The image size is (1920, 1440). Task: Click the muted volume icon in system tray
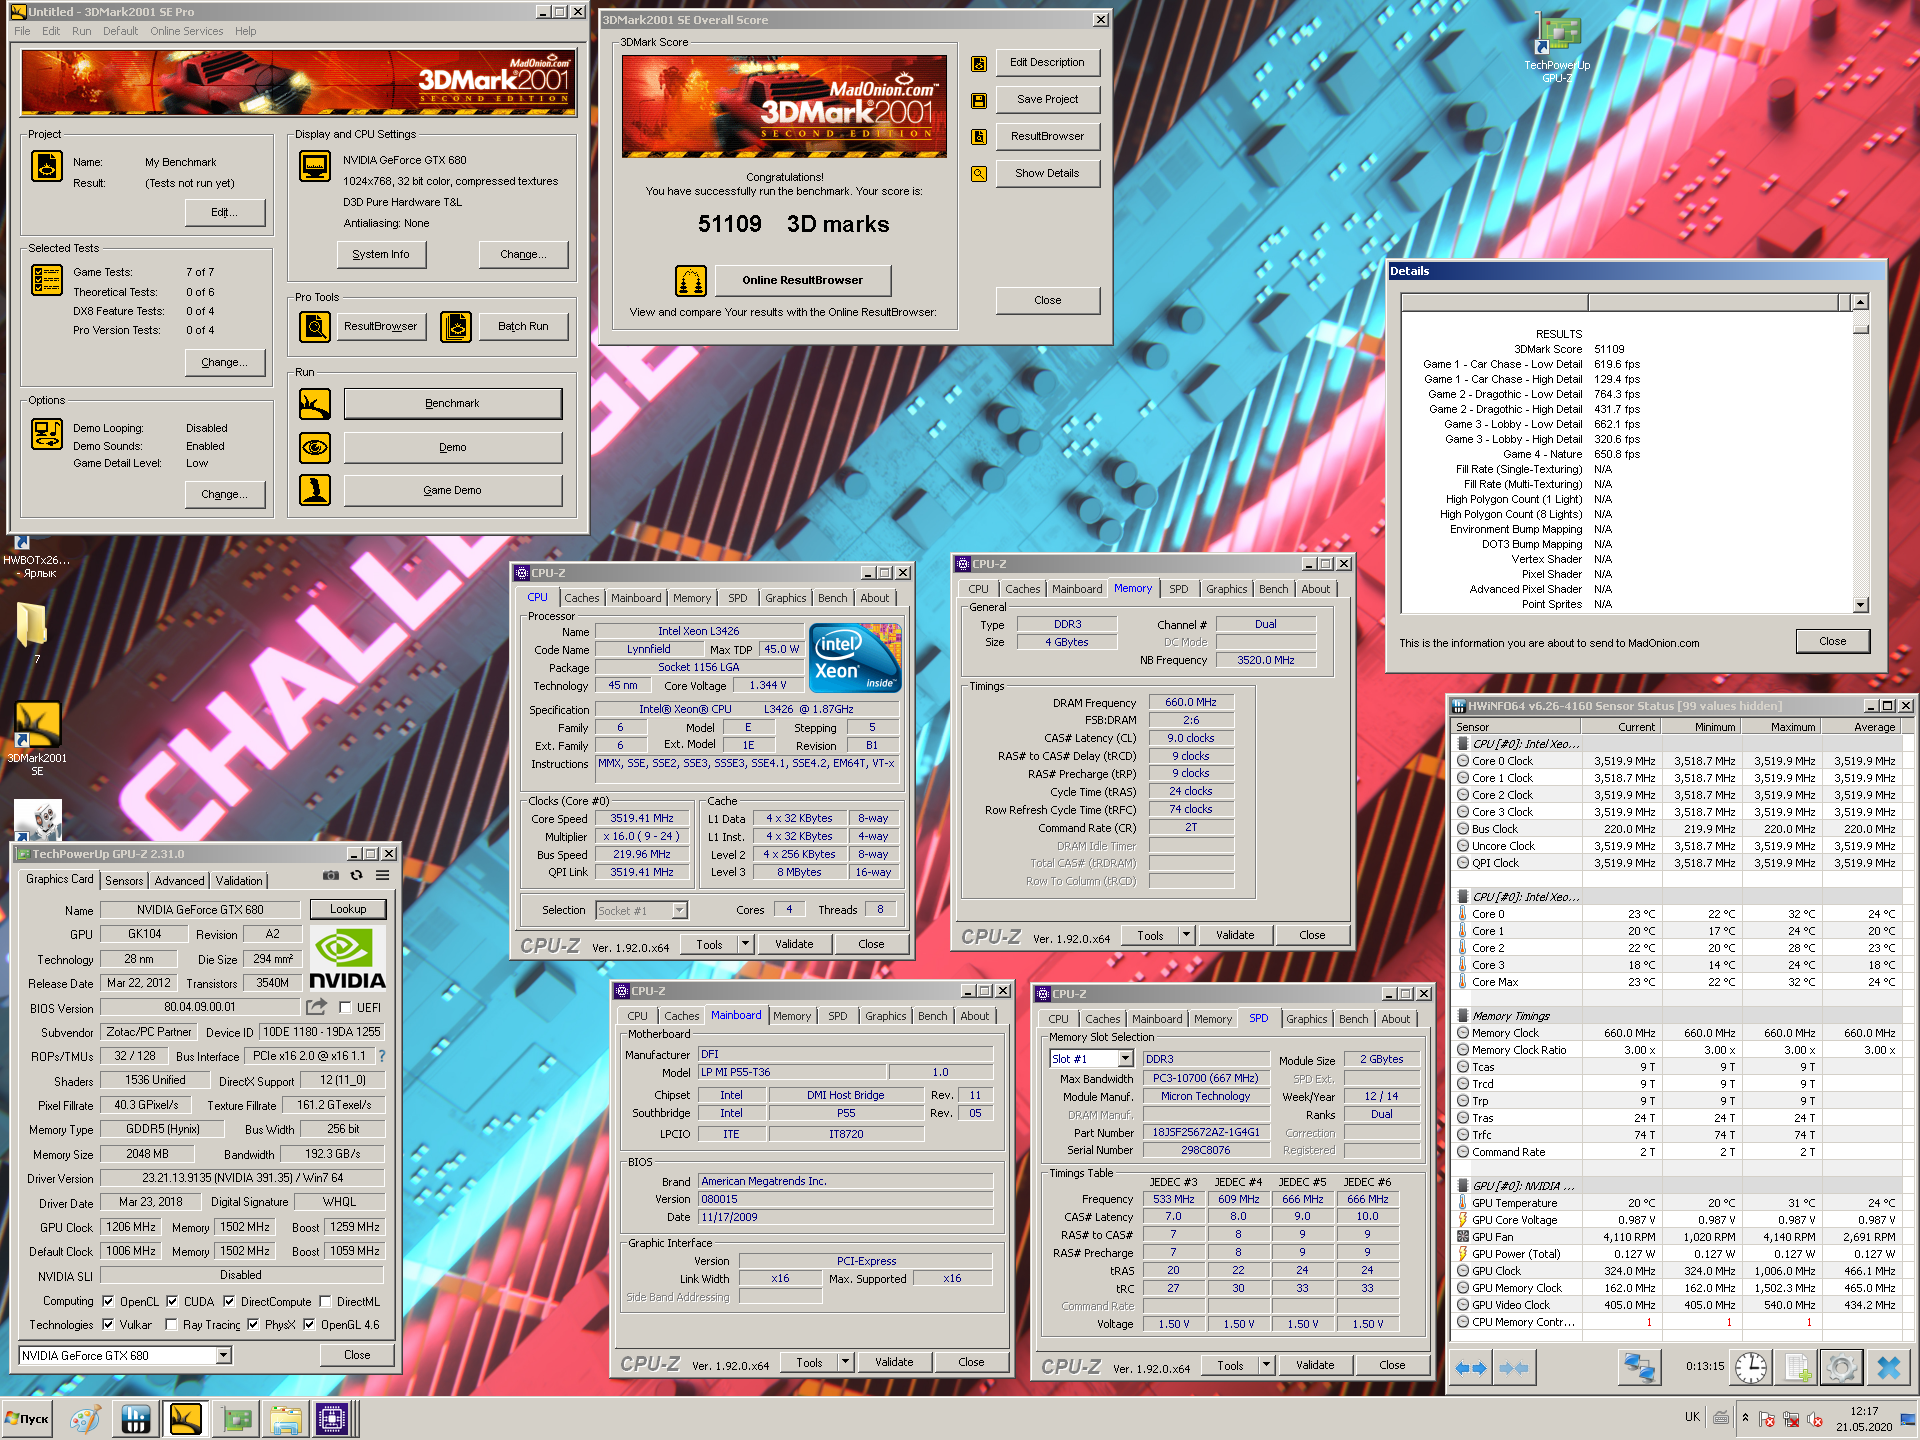(1815, 1418)
